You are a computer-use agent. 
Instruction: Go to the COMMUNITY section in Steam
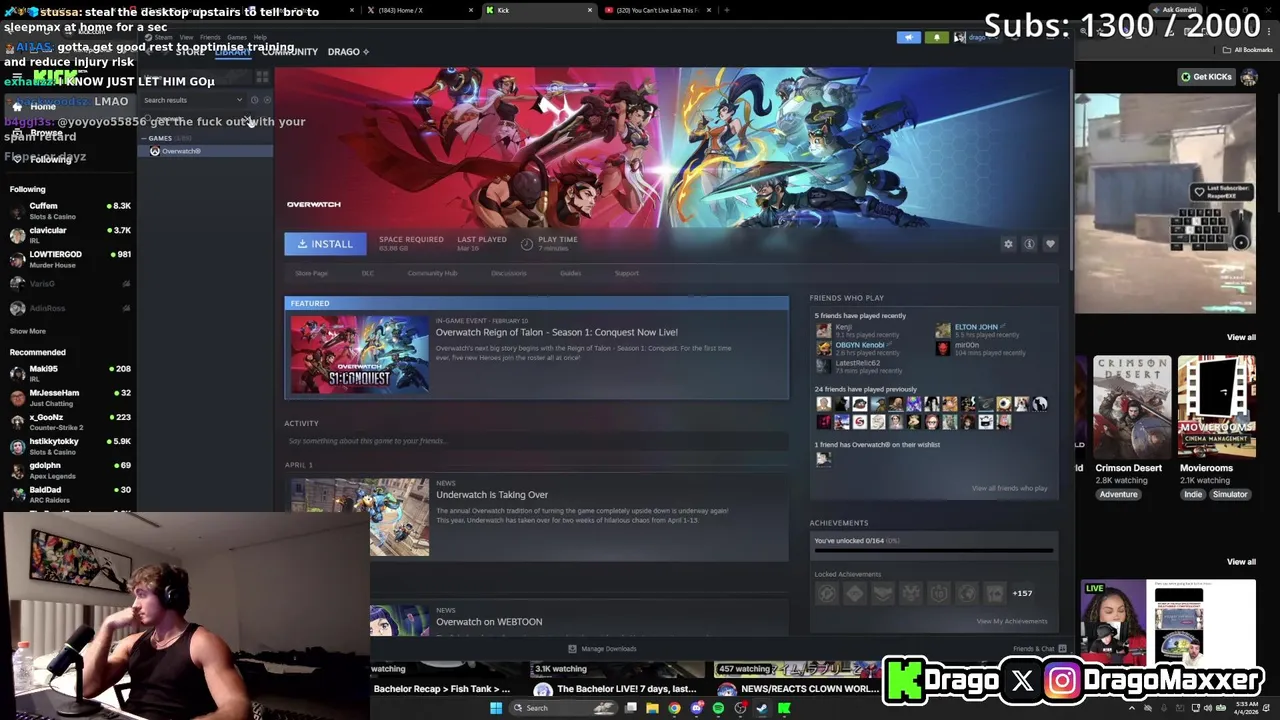pyautogui.click(x=289, y=51)
